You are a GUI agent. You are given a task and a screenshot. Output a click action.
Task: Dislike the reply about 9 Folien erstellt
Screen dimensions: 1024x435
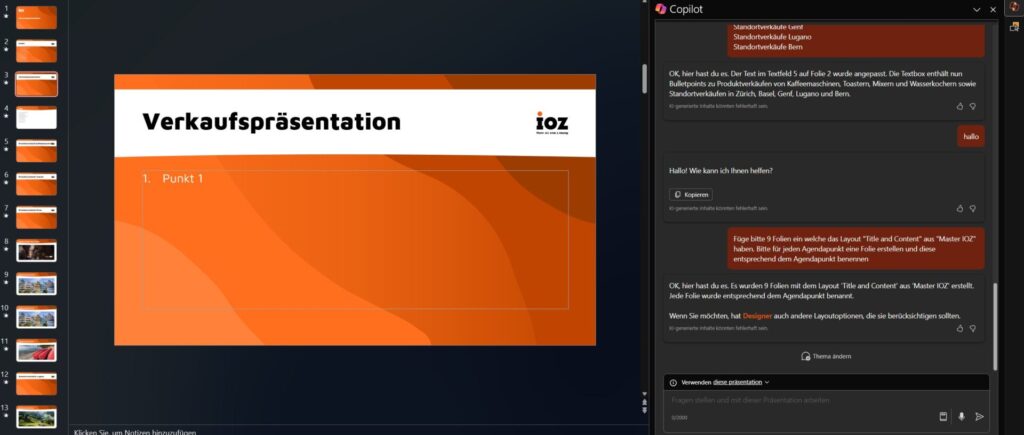click(972, 329)
